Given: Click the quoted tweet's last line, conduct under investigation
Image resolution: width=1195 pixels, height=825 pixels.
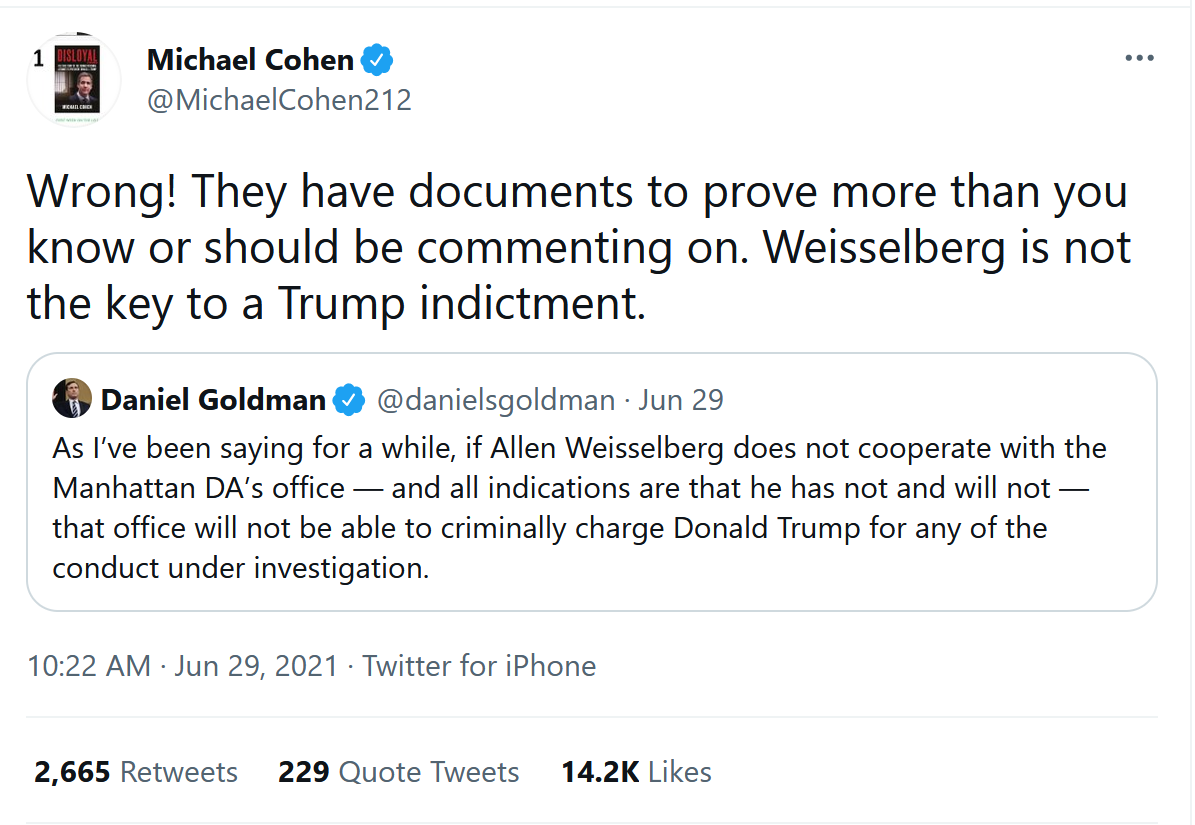Looking at the screenshot, I should pos(240,568).
